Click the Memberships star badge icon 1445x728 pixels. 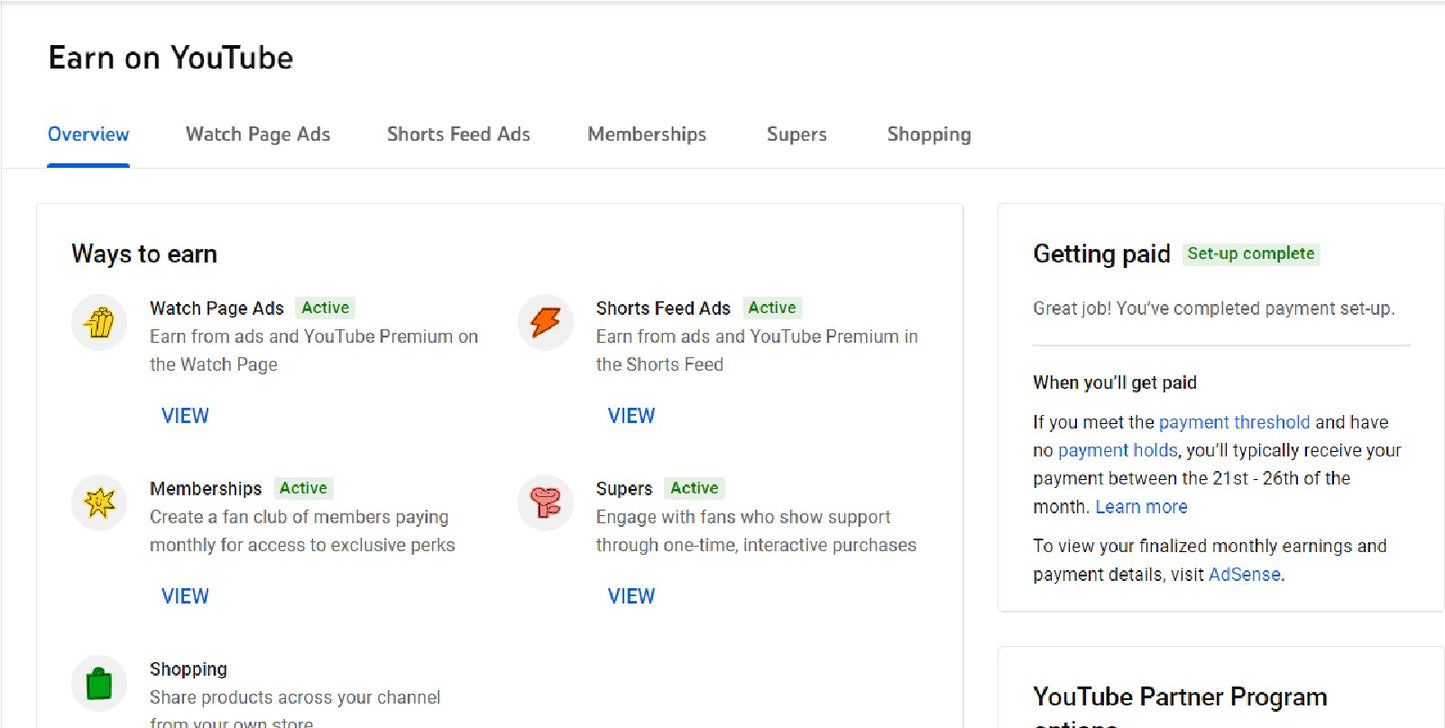pos(98,503)
